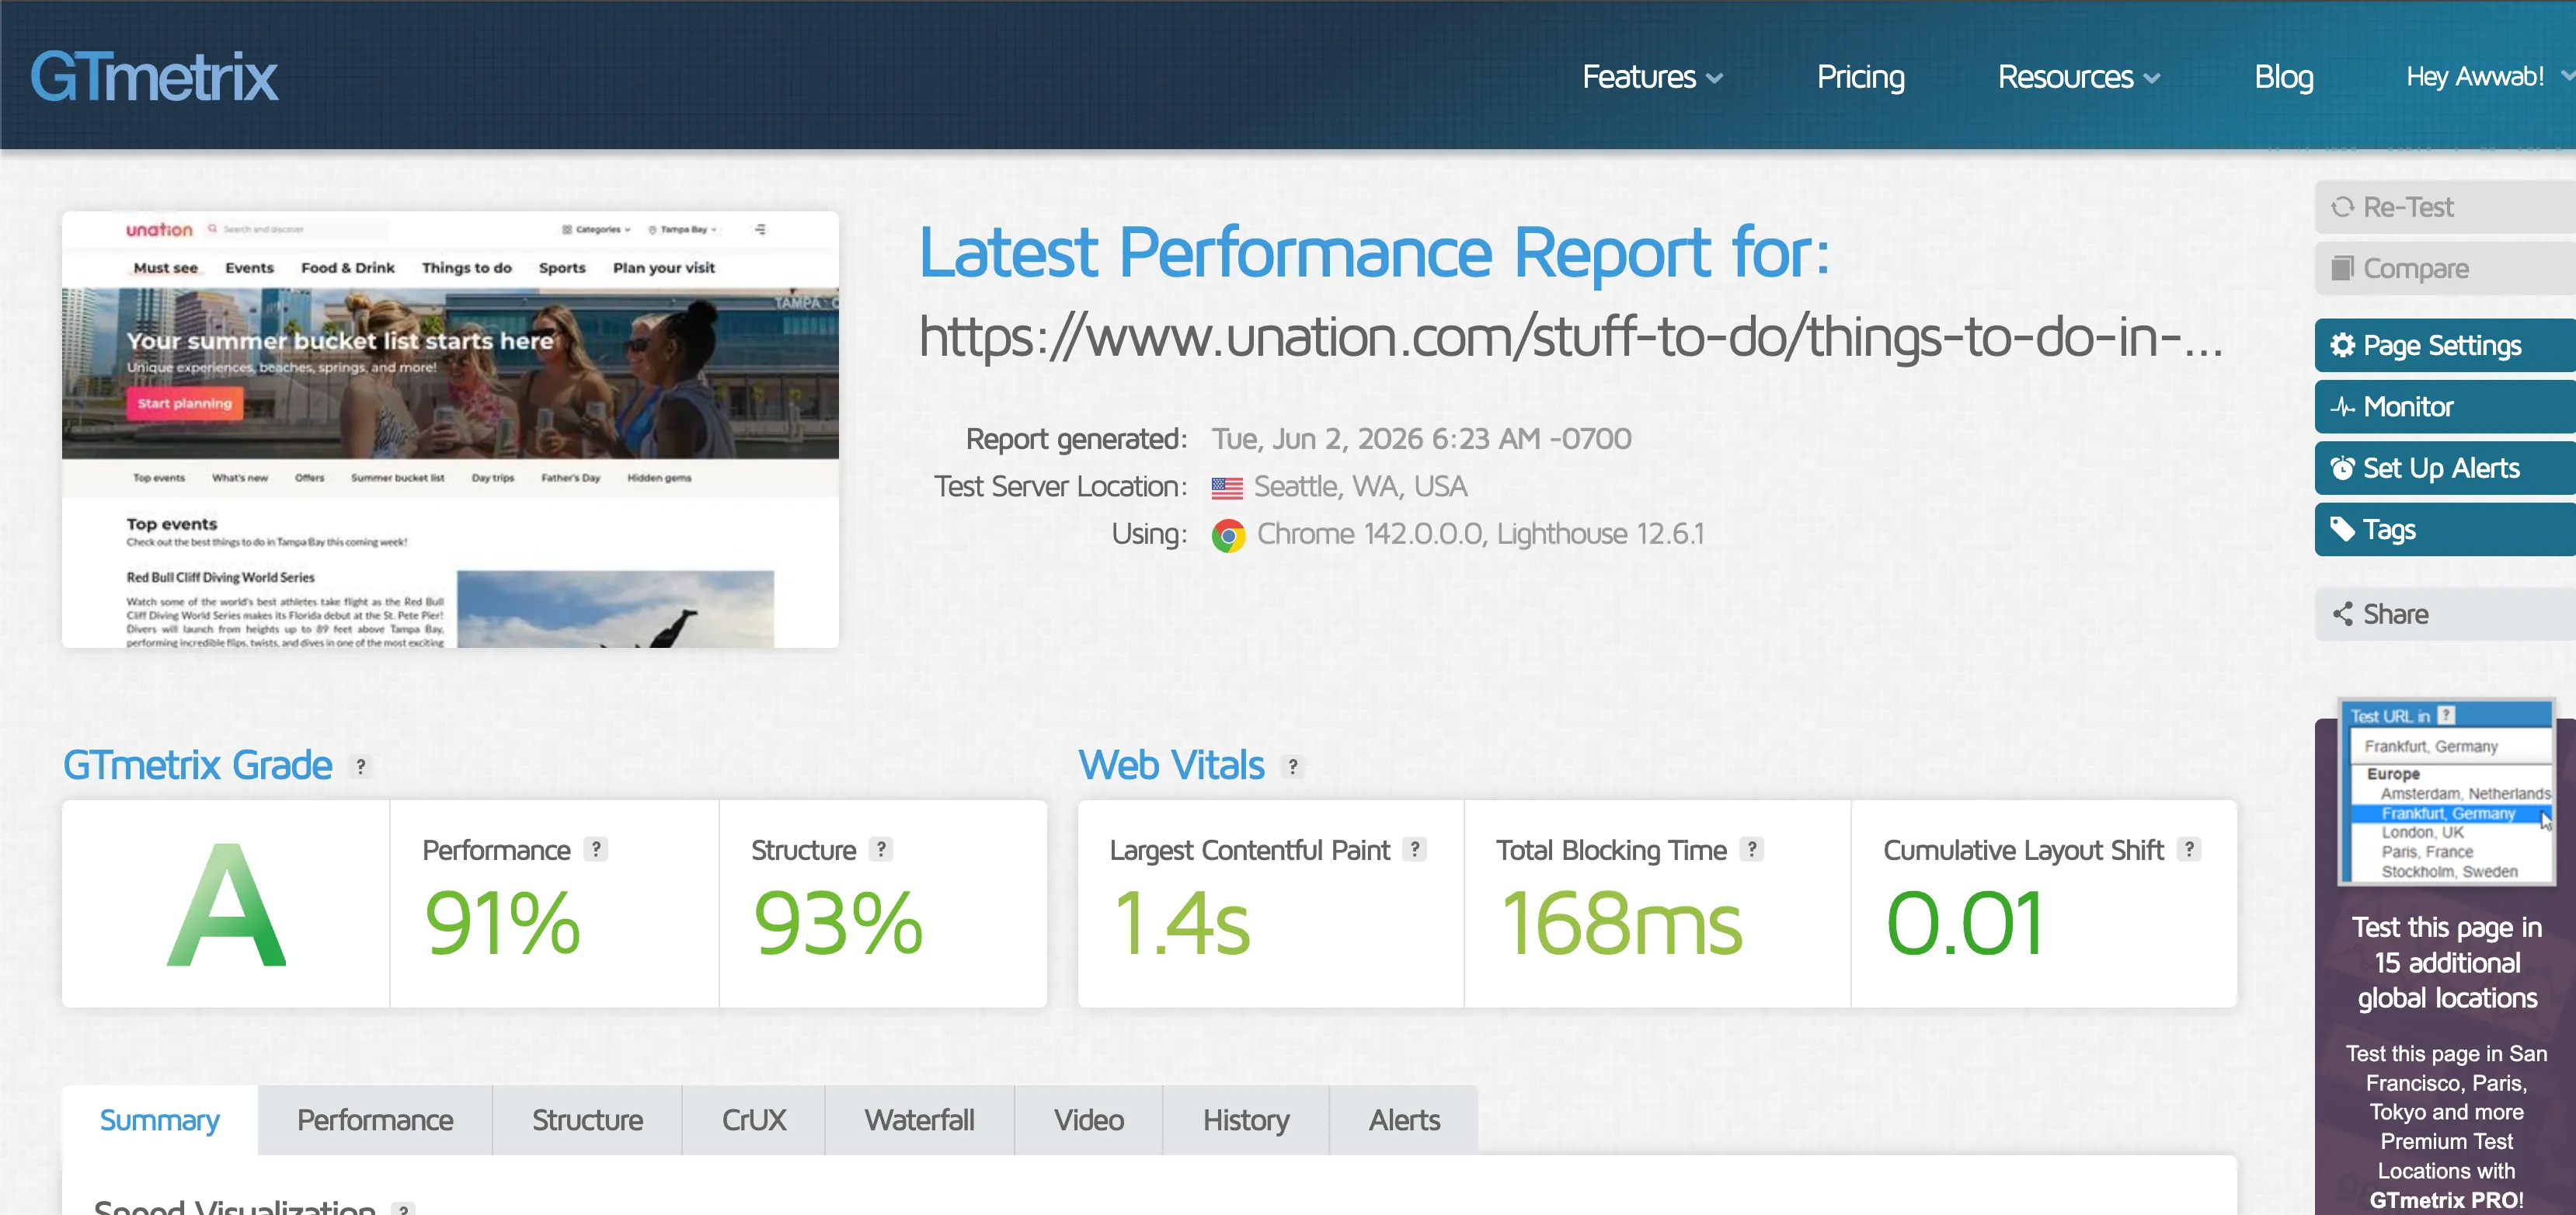The image size is (2576, 1215).
Task: Click the 0.01 layout shift value
Action: tap(1964, 924)
